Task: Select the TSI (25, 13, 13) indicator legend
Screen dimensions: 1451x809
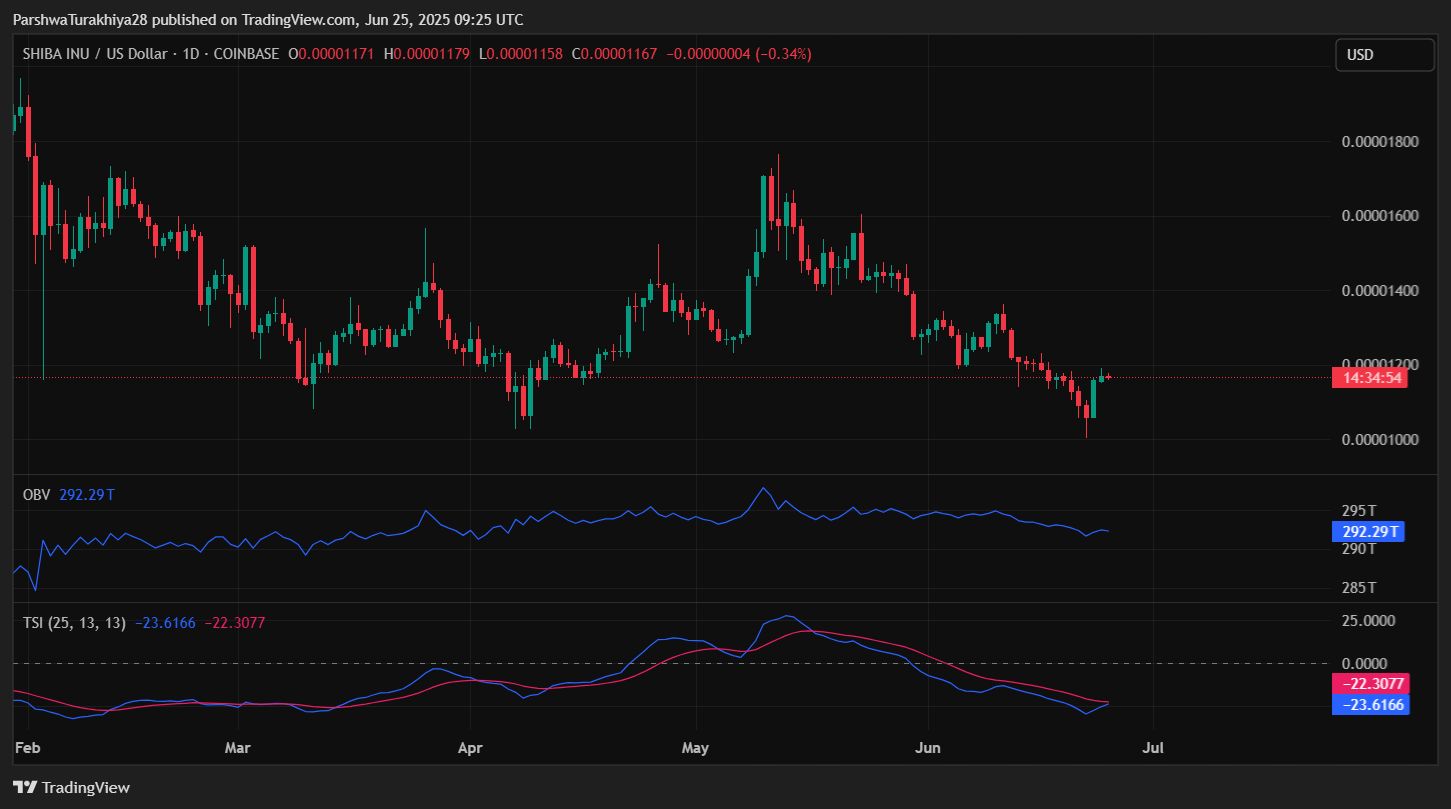Action: [x=74, y=623]
